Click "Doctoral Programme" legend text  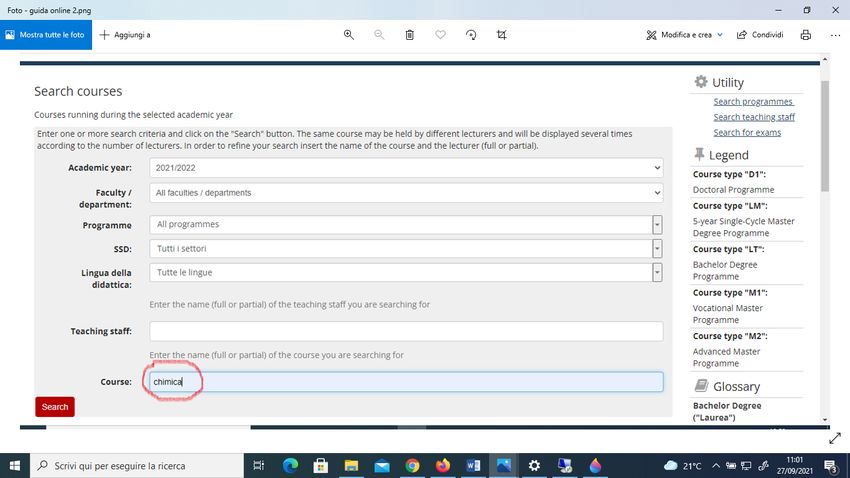pos(733,190)
